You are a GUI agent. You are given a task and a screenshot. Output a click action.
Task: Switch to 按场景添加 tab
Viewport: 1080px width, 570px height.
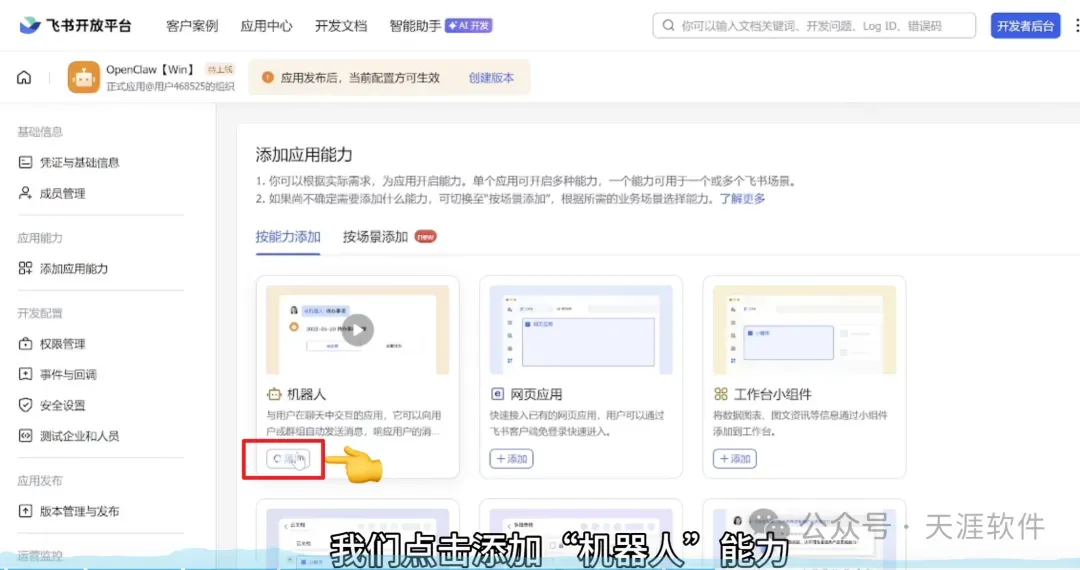click(x=375, y=237)
